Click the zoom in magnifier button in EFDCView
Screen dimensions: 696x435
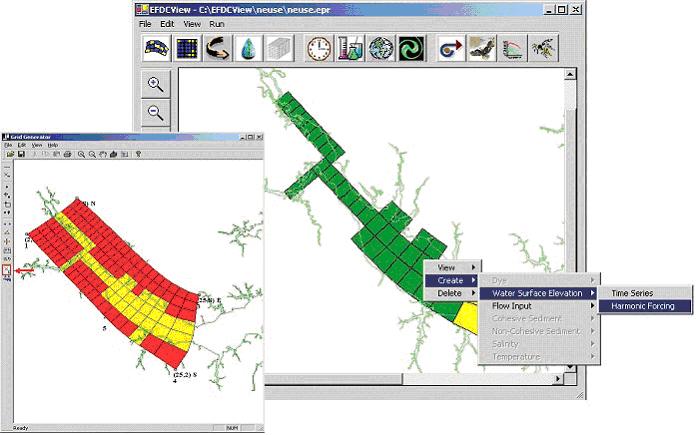tap(156, 84)
